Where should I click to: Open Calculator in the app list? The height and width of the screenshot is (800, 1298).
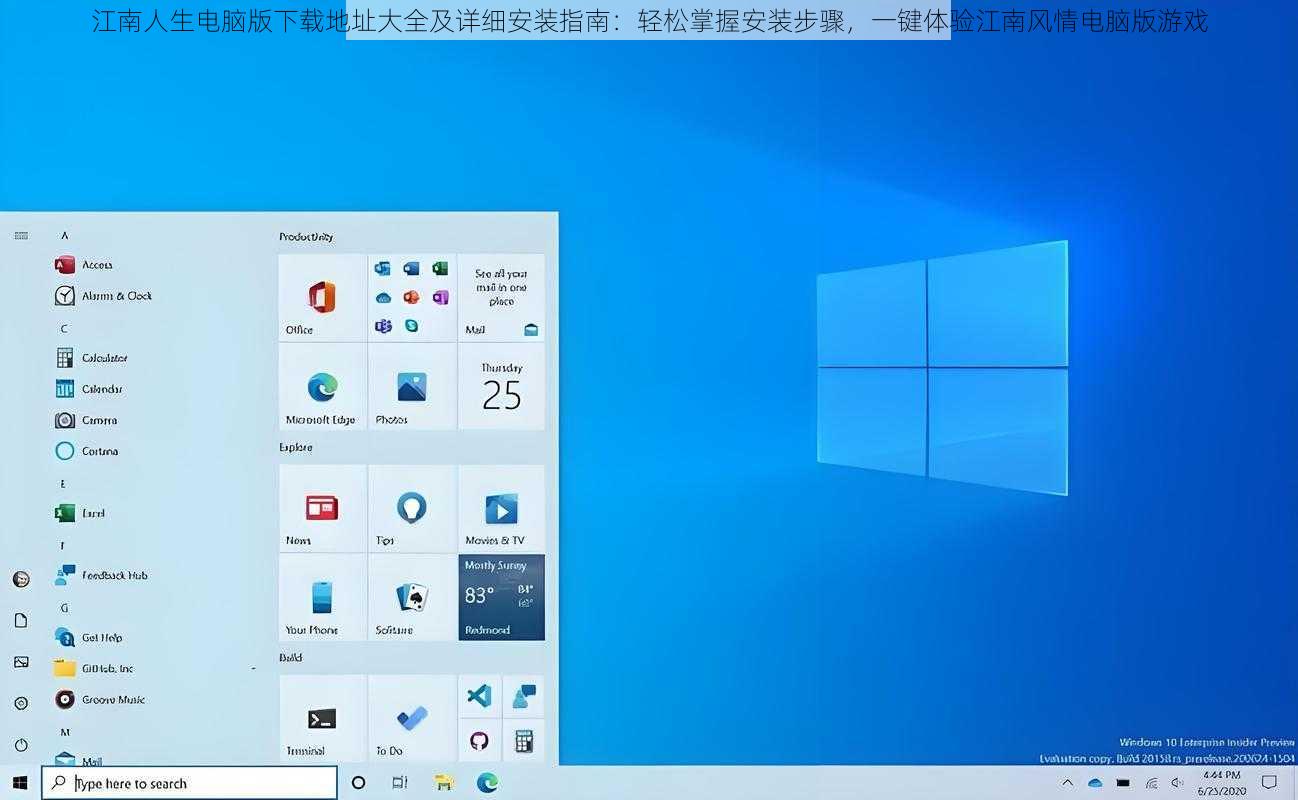pos(92,358)
